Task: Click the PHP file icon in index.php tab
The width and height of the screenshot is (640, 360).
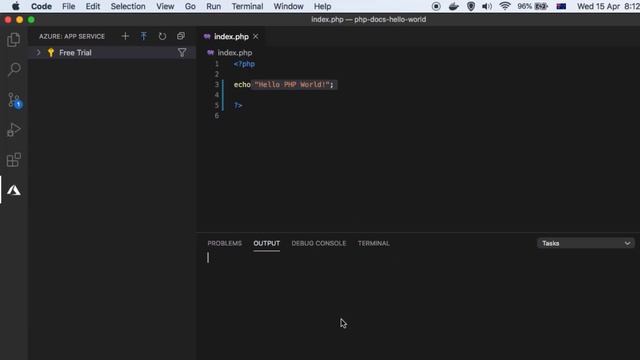Action: [x=207, y=37]
